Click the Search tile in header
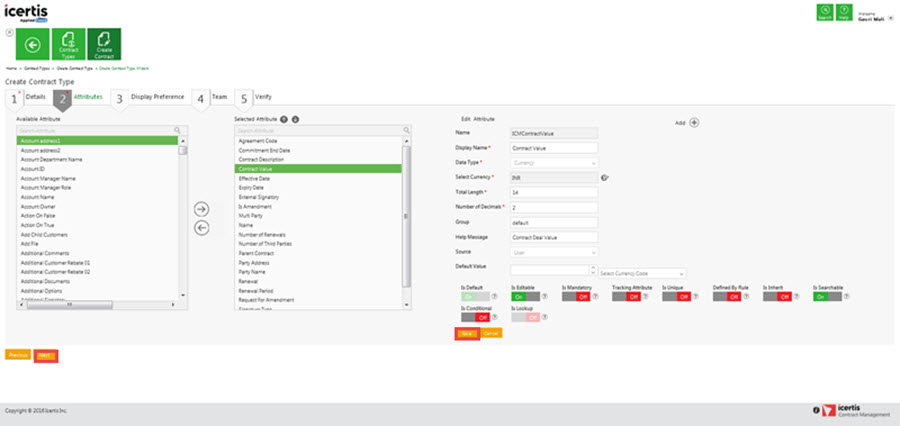900x426 pixels. [824, 12]
